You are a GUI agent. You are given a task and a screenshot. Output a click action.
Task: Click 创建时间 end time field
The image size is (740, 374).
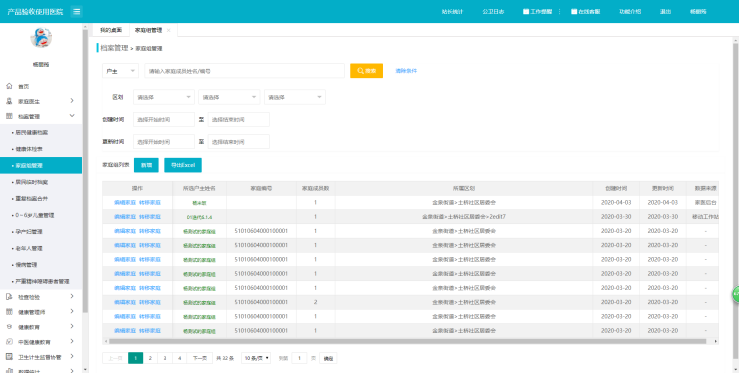239,120
